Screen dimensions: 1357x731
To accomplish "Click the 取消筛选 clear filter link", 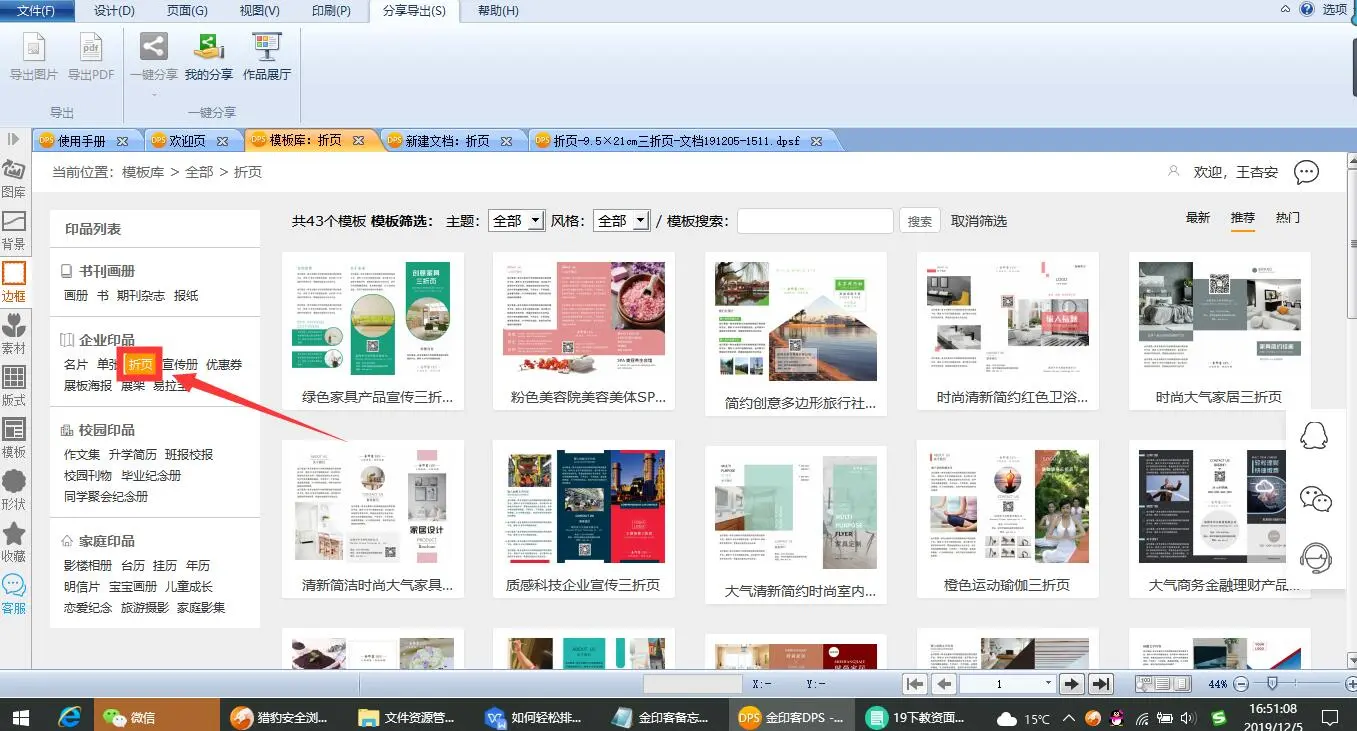I will 979,221.
